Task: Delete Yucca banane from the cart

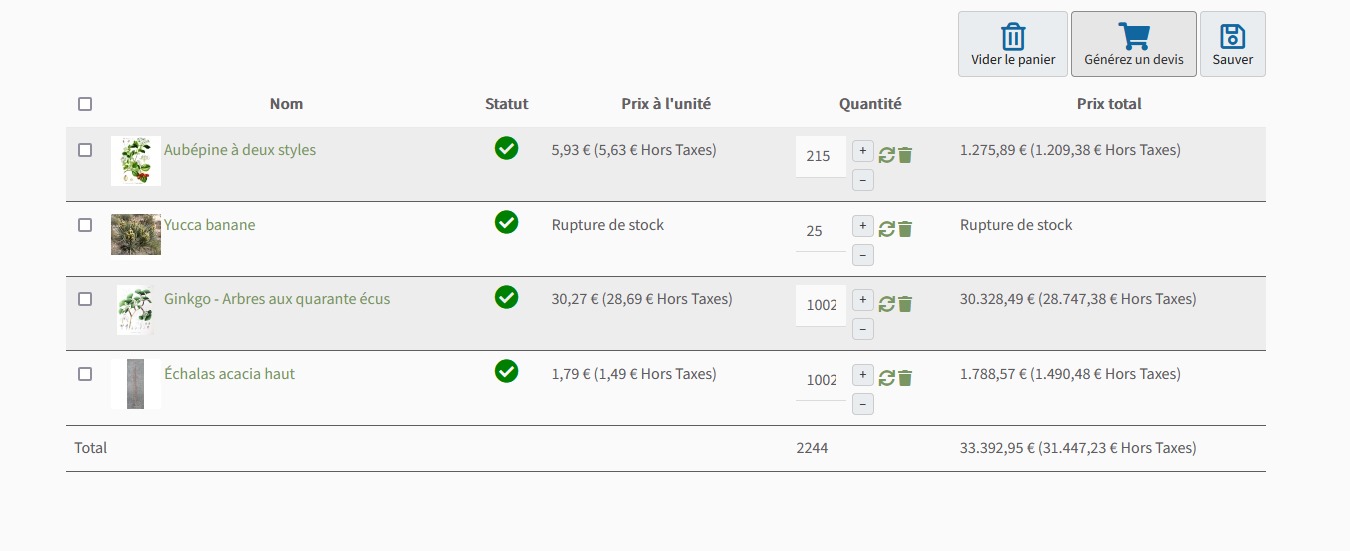Action: 905,229
